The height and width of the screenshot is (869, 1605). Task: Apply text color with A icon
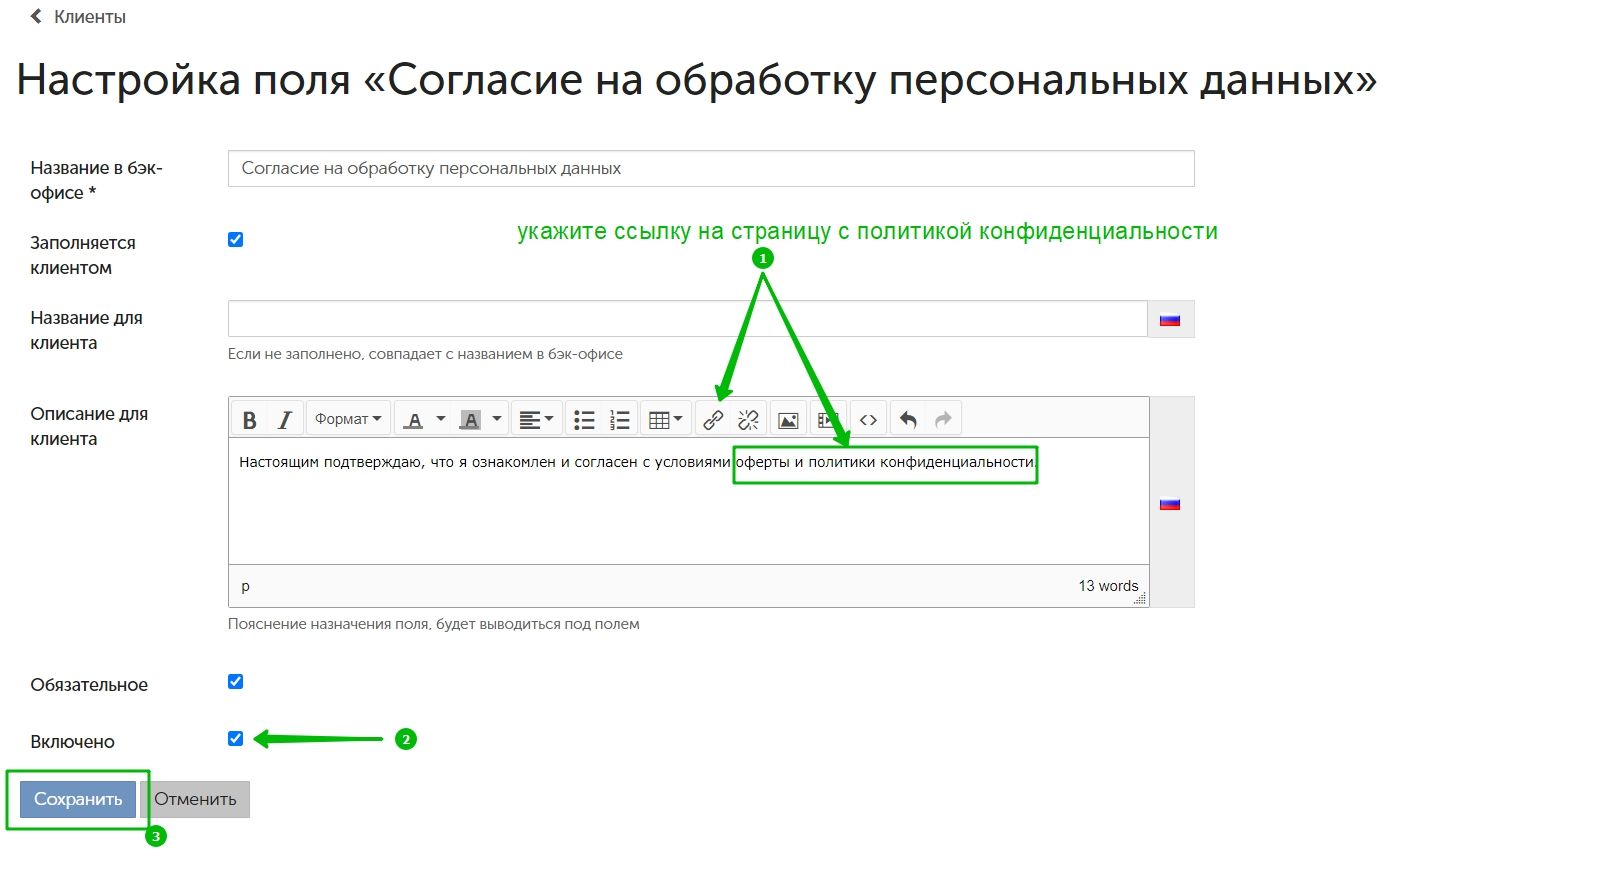click(x=414, y=420)
